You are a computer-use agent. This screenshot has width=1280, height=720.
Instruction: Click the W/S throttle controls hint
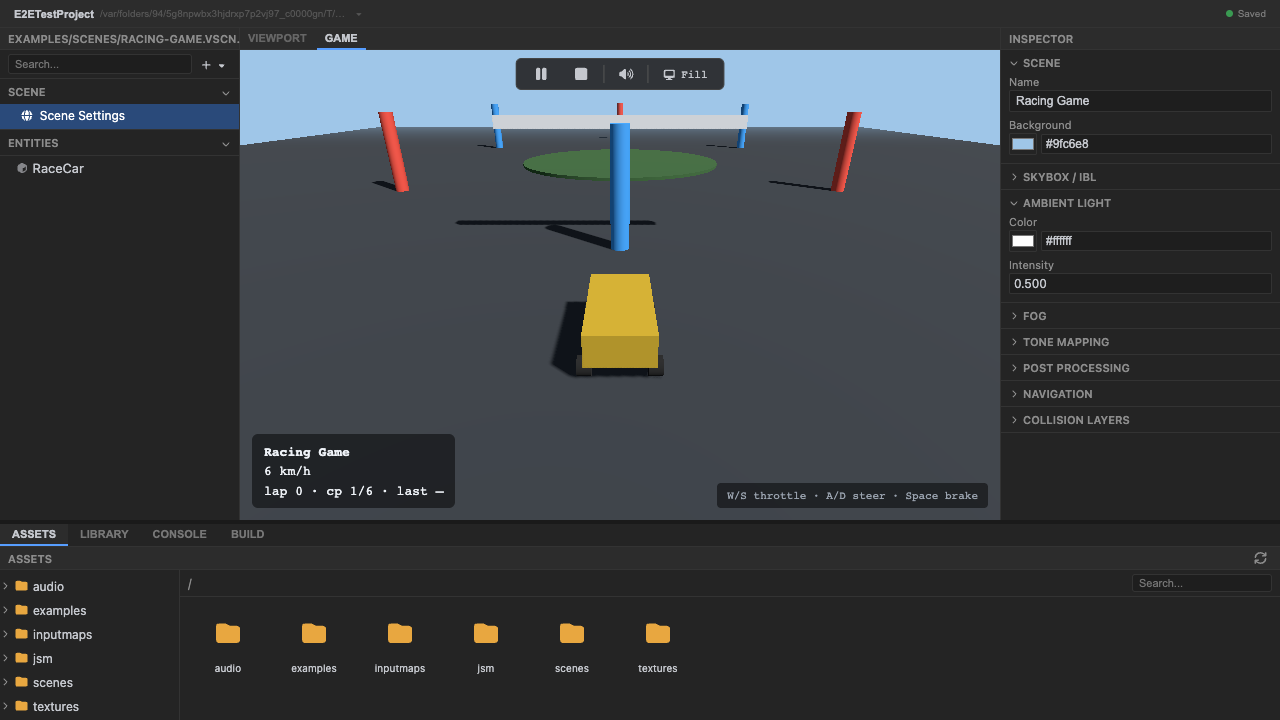coord(852,496)
